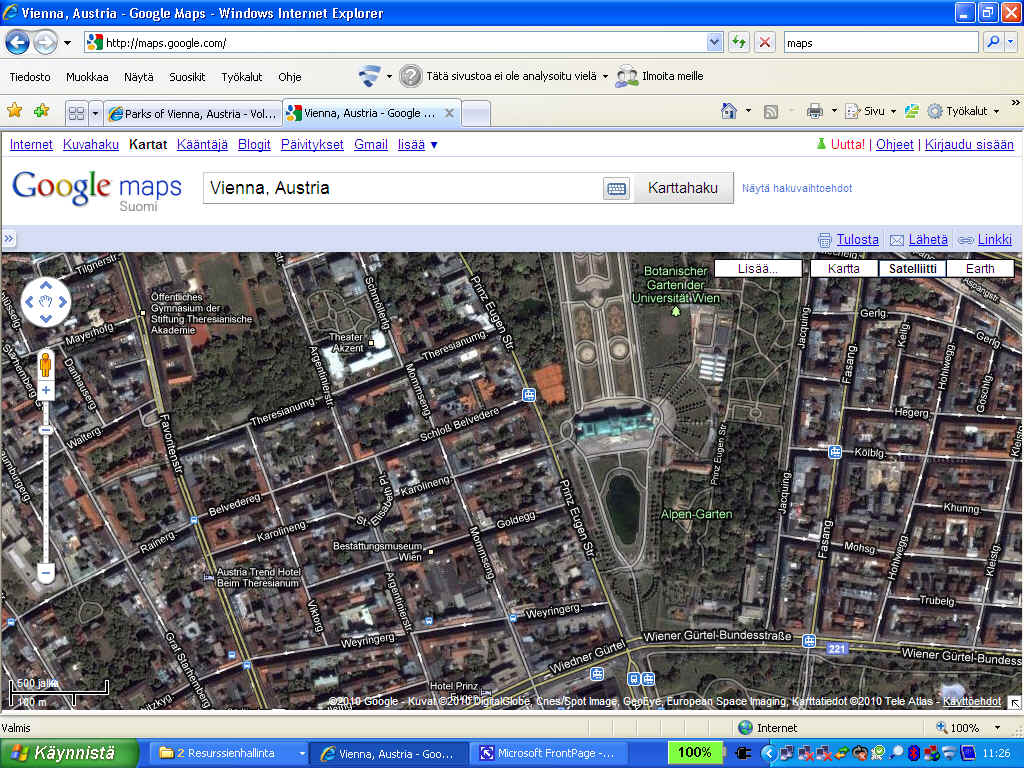Click the zoom in plus button on map

(x=45, y=390)
